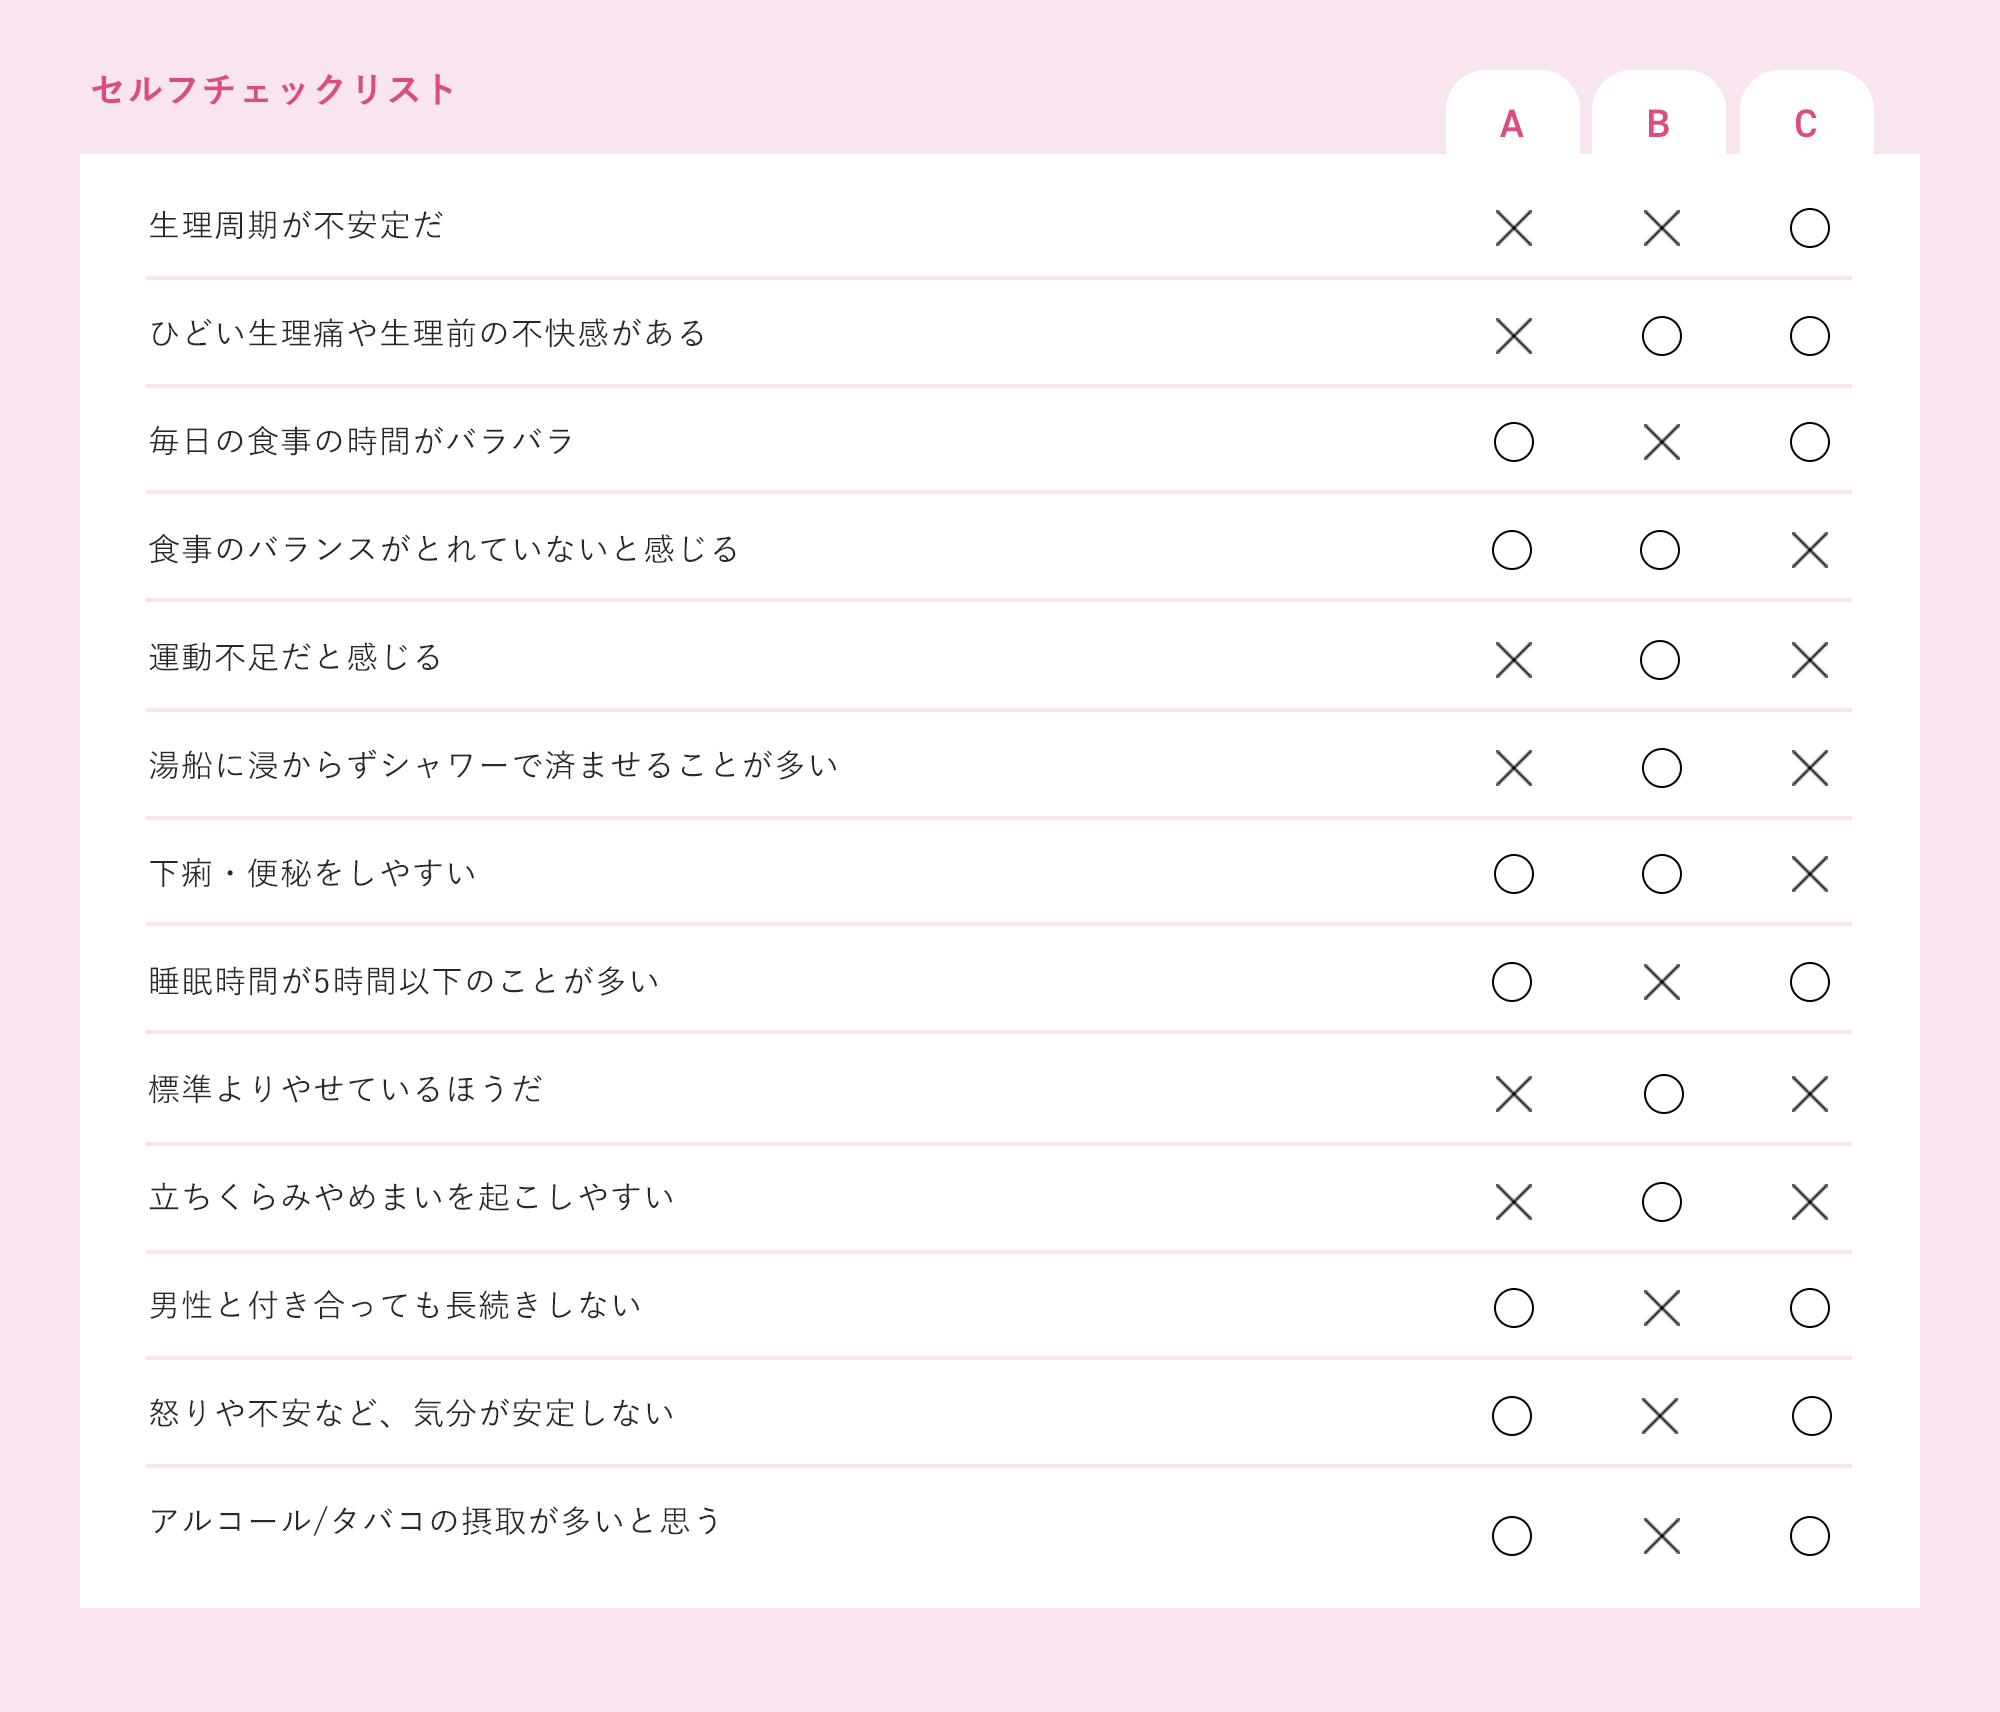
Task: Click X in column A for 立ちくらみやめまい row
Action: pyautogui.click(x=1514, y=1202)
